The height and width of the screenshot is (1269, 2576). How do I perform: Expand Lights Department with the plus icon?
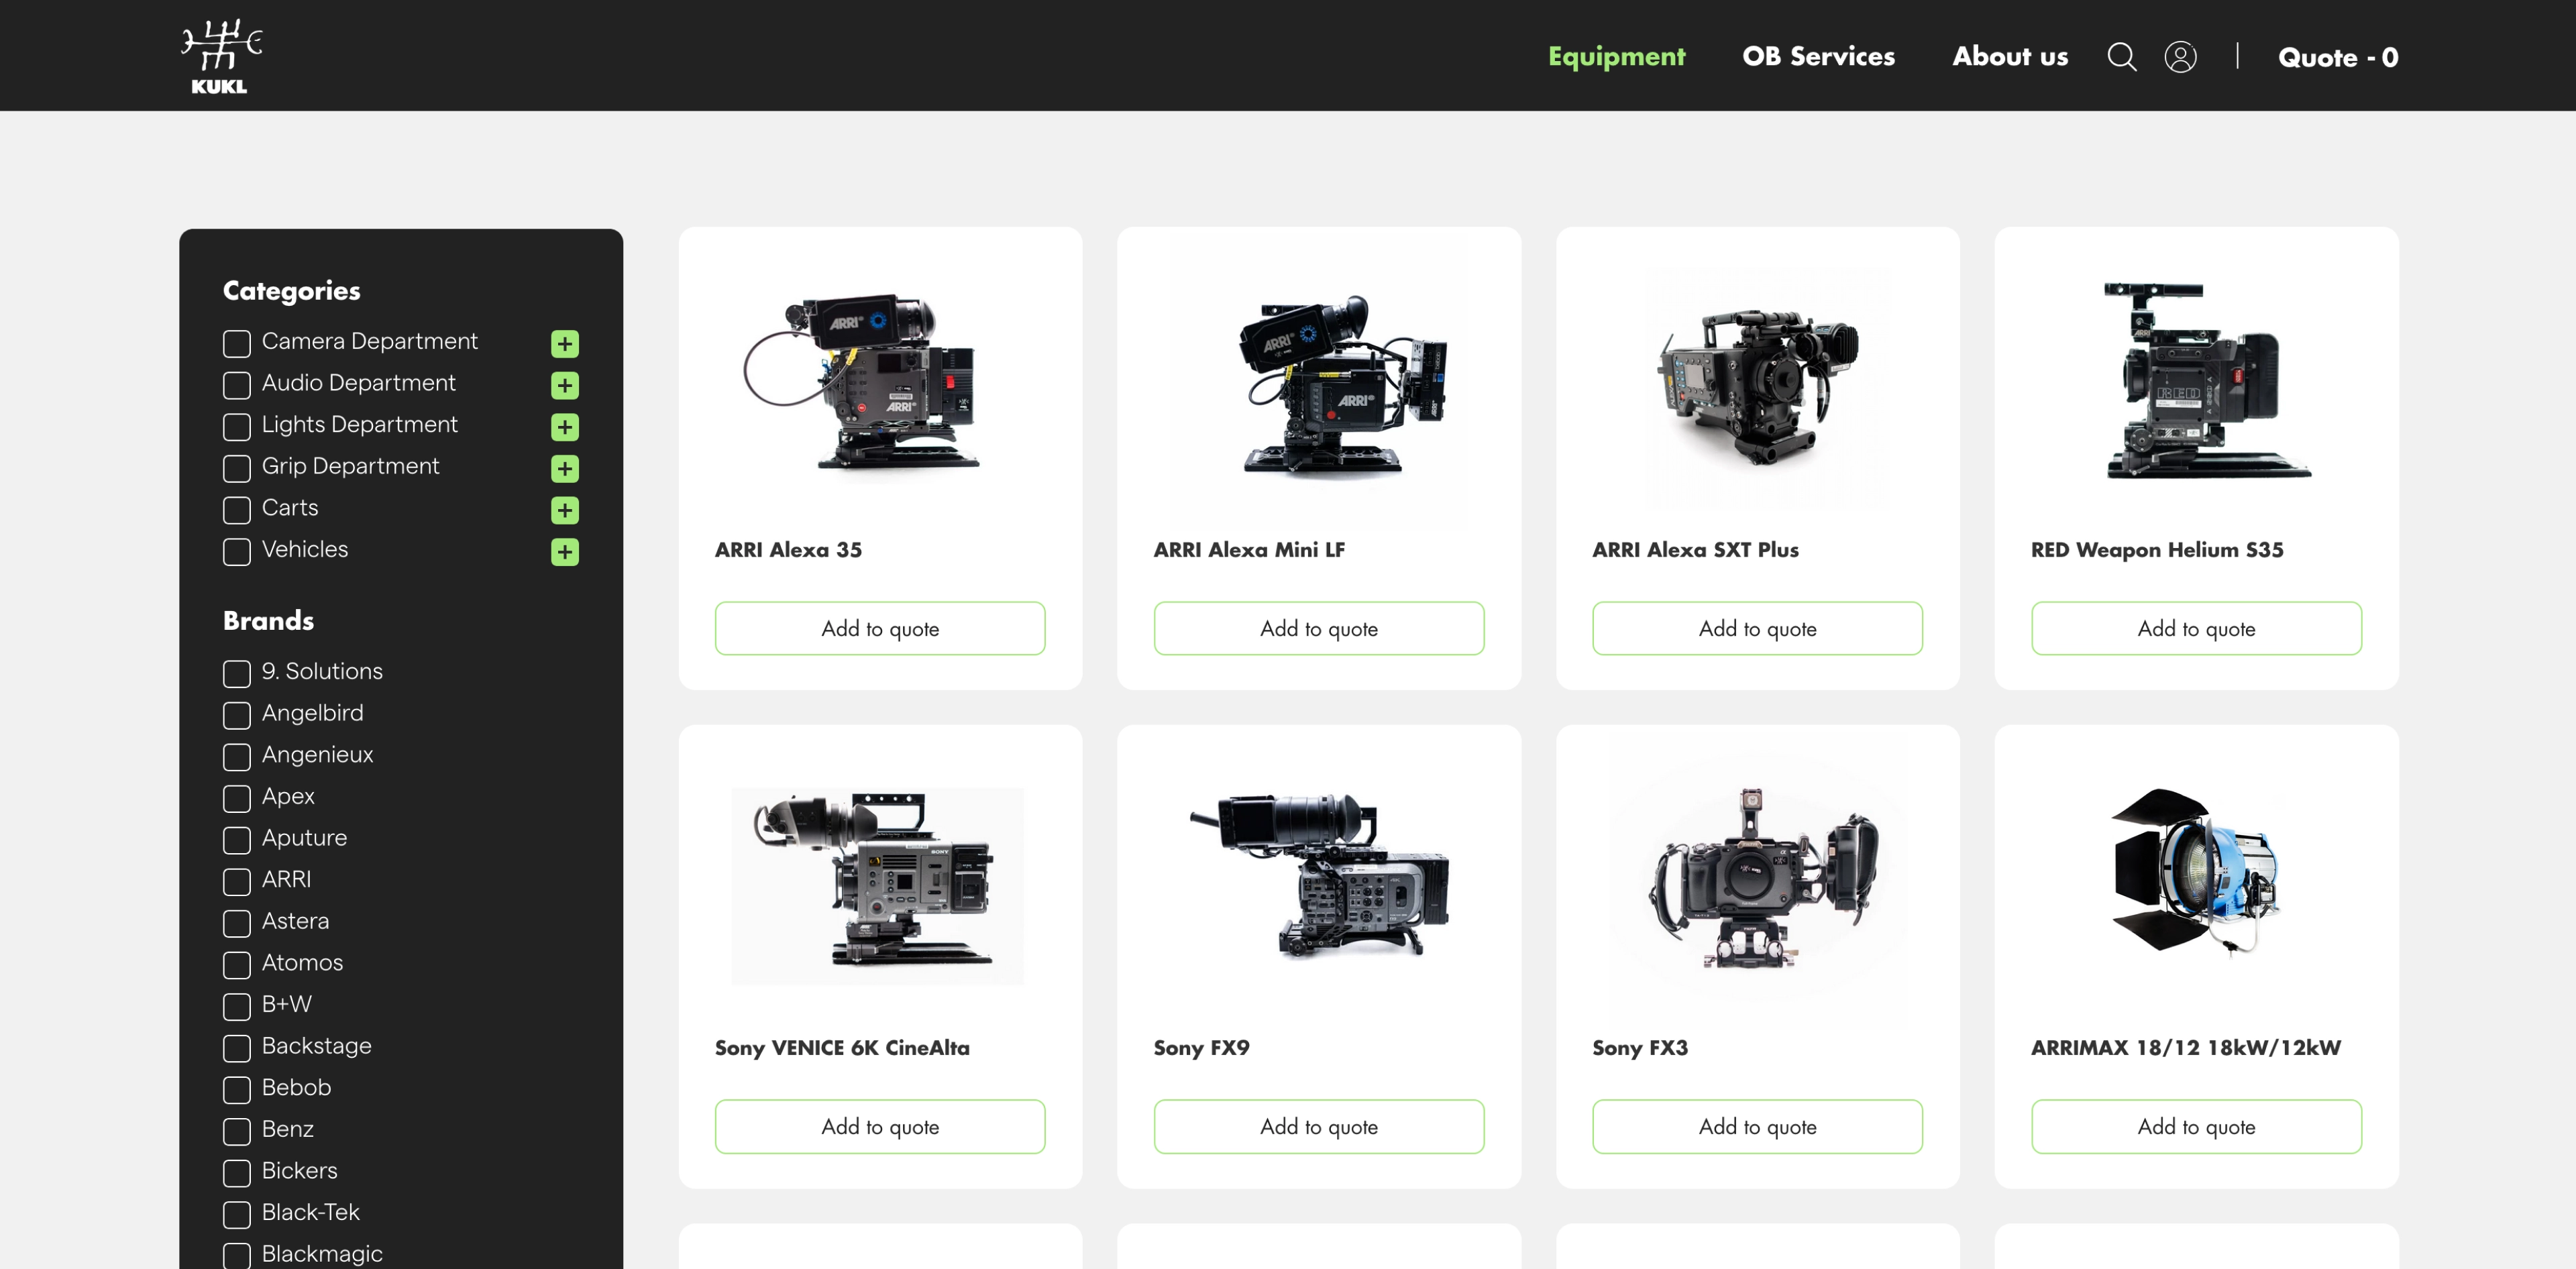coord(565,427)
